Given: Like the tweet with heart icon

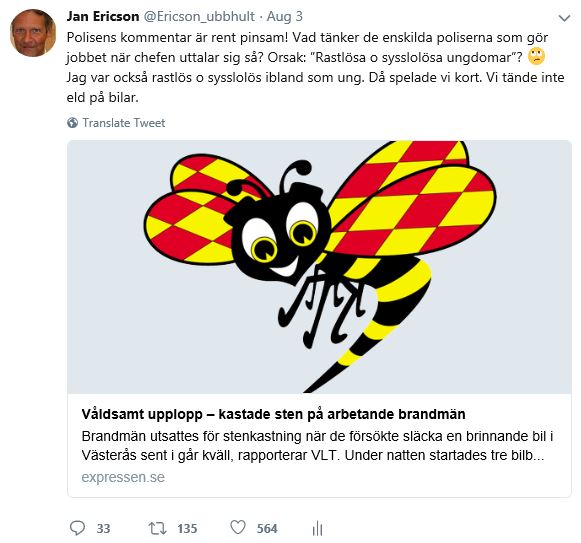Looking at the screenshot, I should (238, 527).
